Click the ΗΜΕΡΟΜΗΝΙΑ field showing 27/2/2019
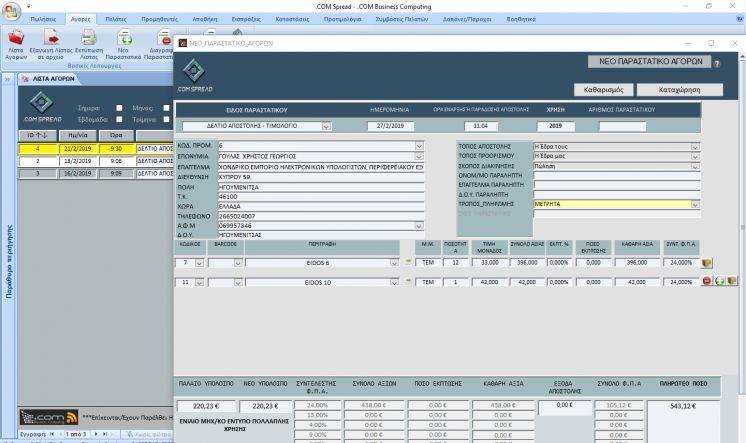Viewport: 746px width, 443px height. (390, 126)
